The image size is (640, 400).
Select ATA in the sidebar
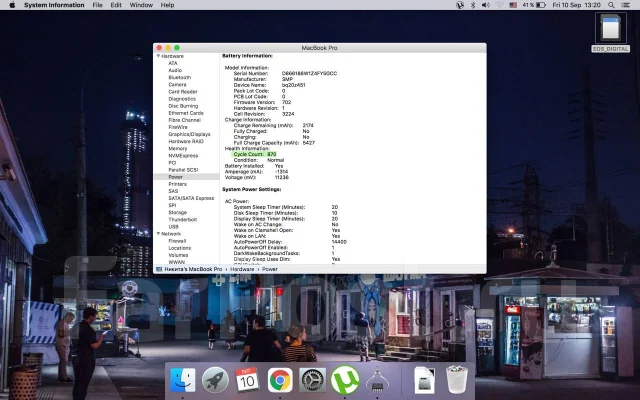[173, 63]
